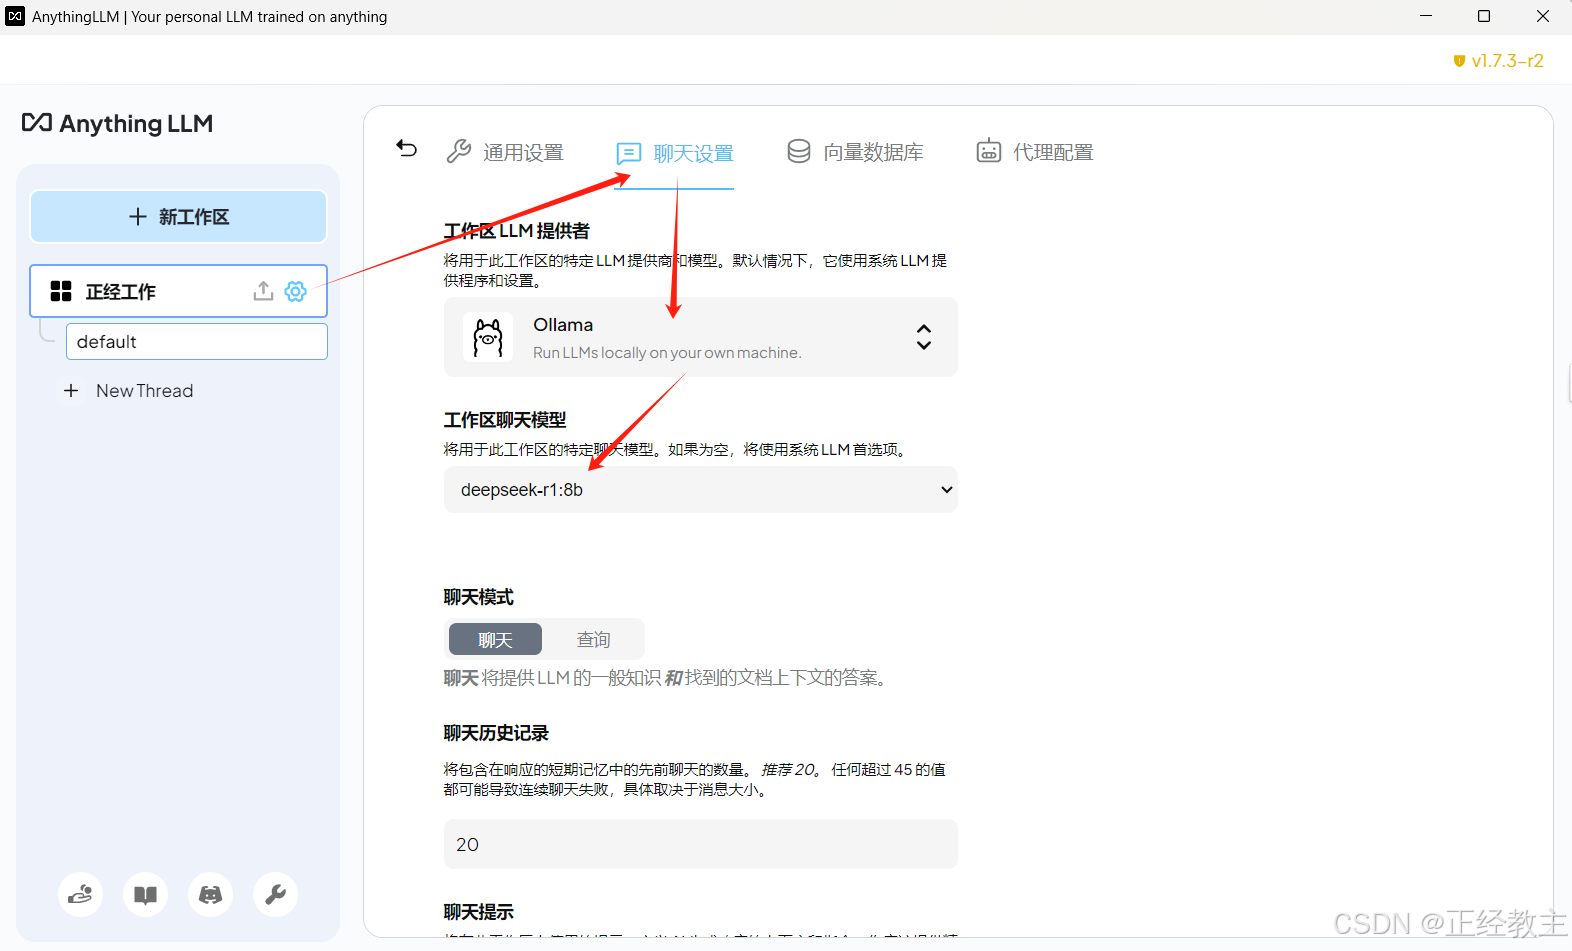The height and width of the screenshot is (951, 1572).
Task: Open the documentation book icon
Action: tap(145, 894)
